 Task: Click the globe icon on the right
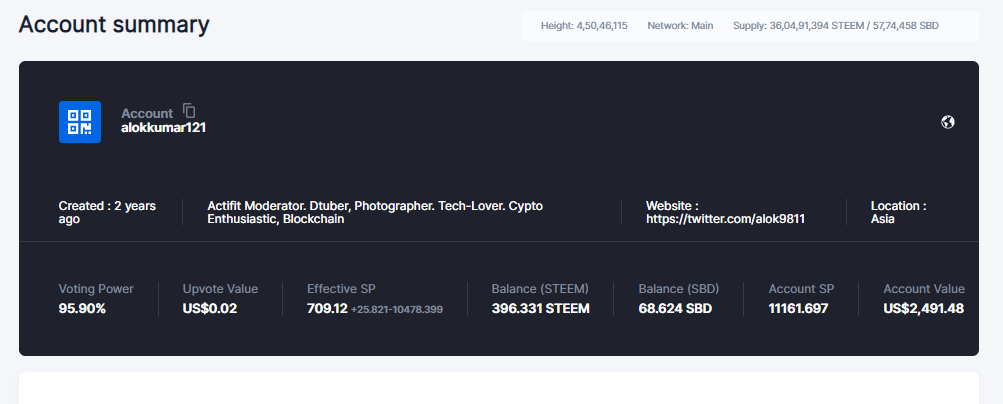948,122
